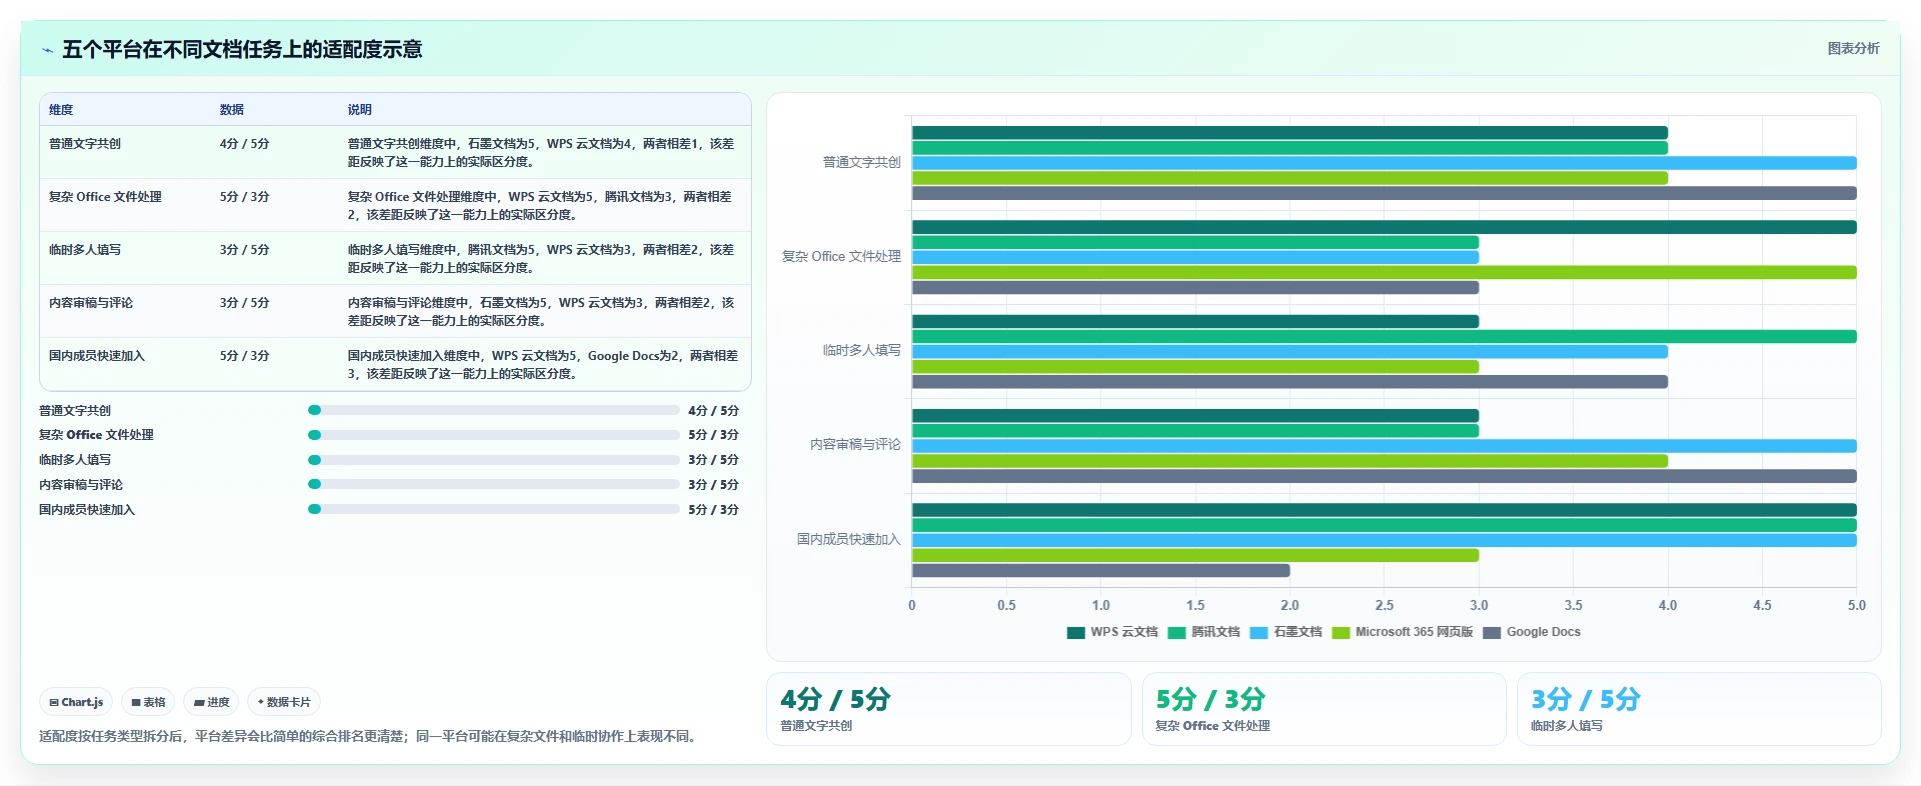Click the blue 石墨文档 bar for 内容审稿与评论
This screenshot has width=1921, height=786.
point(1384,446)
